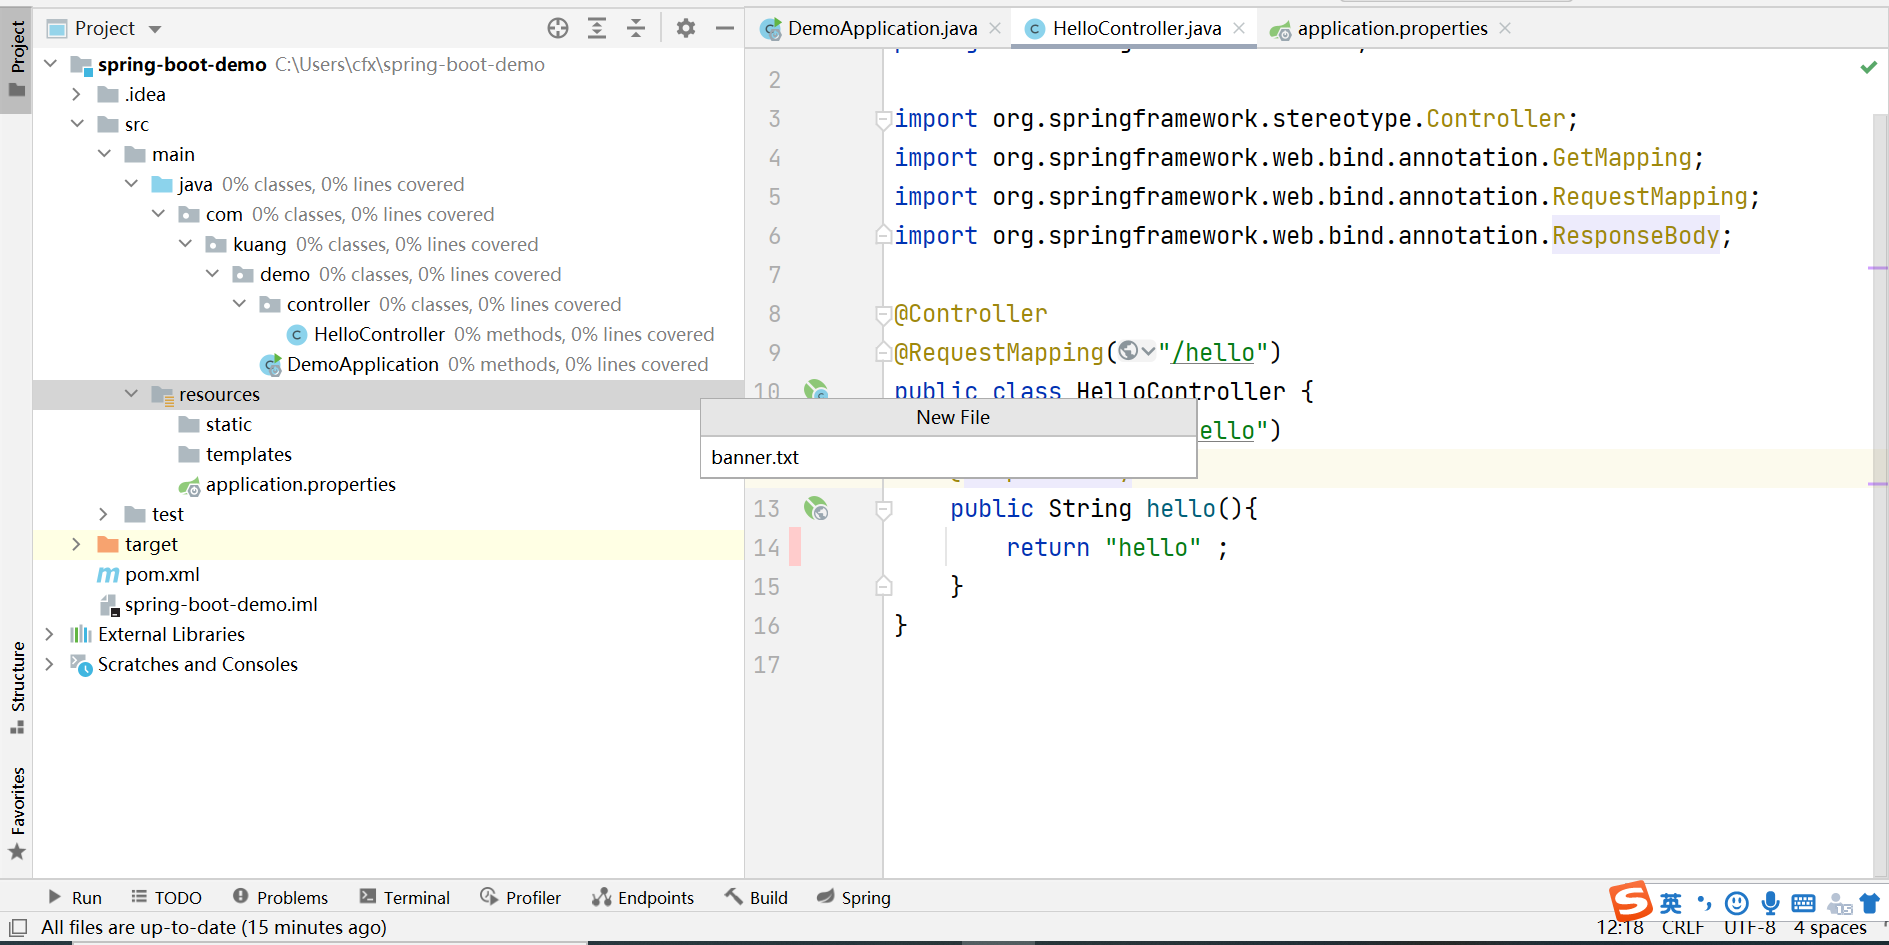
Task: Collapse the resources folder
Action: tap(131, 394)
